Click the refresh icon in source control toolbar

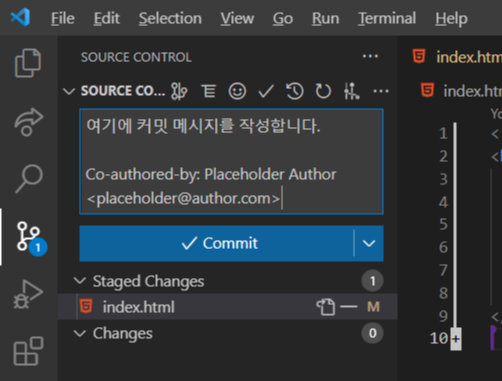point(323,91)
